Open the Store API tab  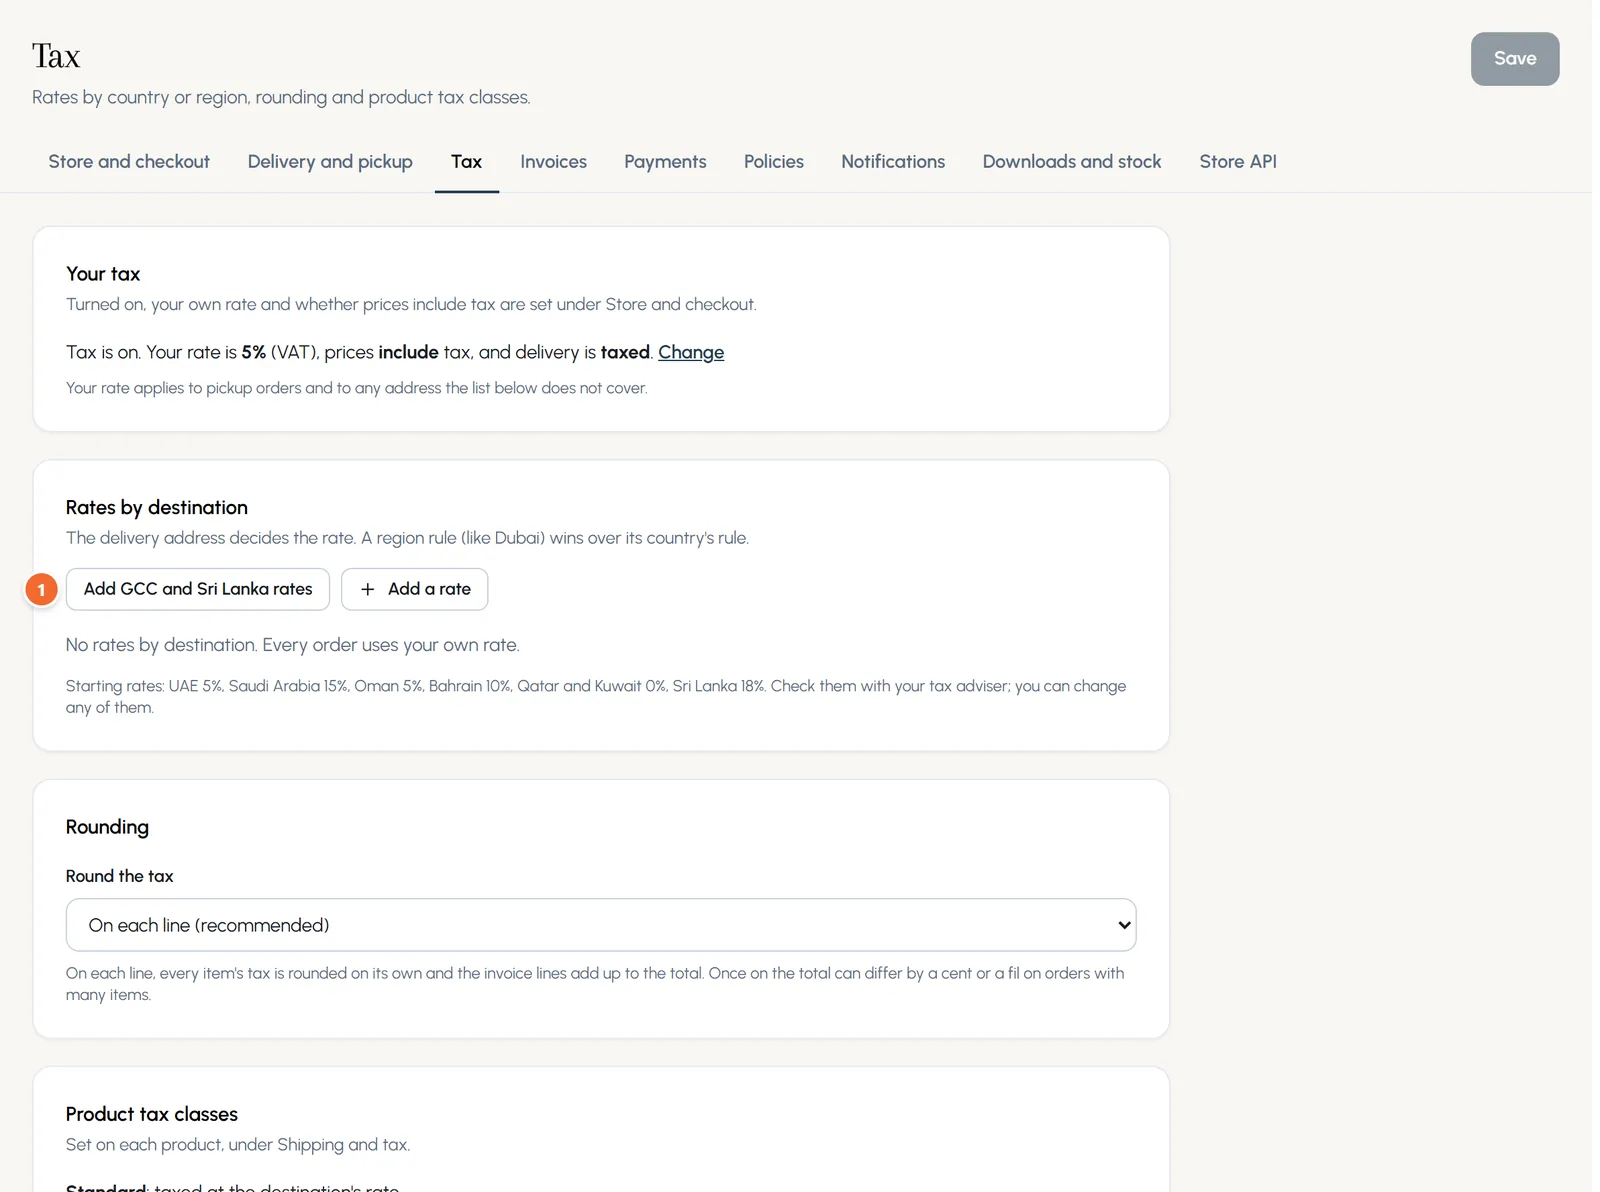tap(1238, 162)
